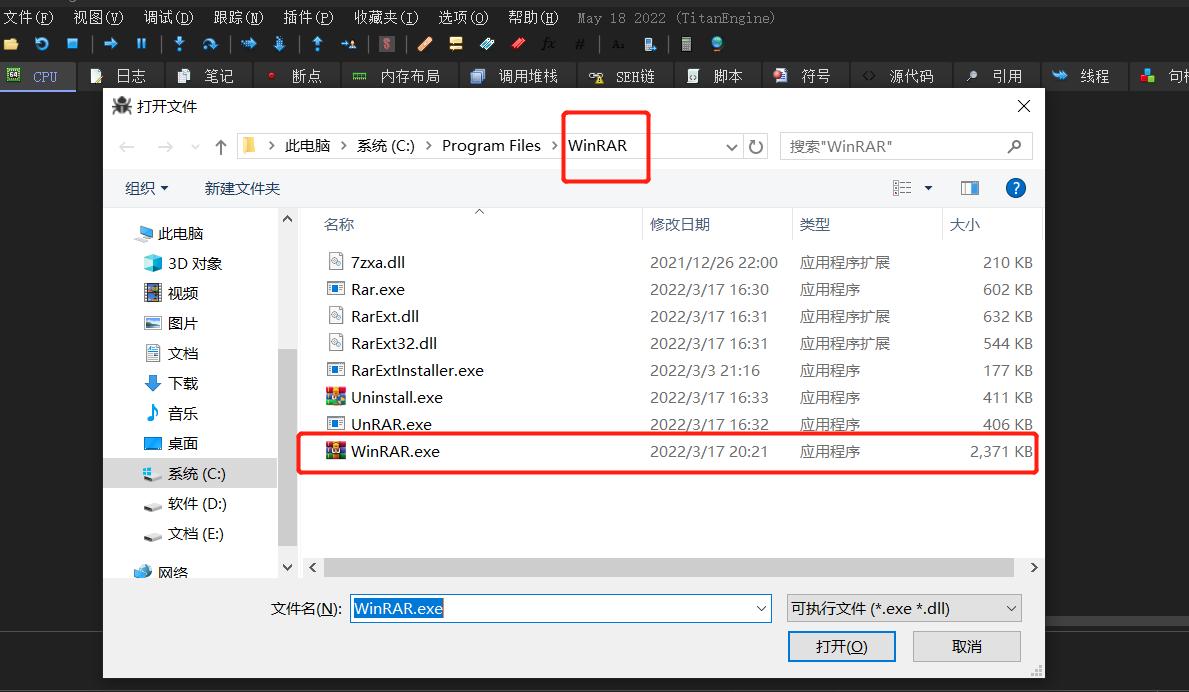Toggle the preview pane button
Viewport: 1189px width, 692px height.
(x=969, y=188)
